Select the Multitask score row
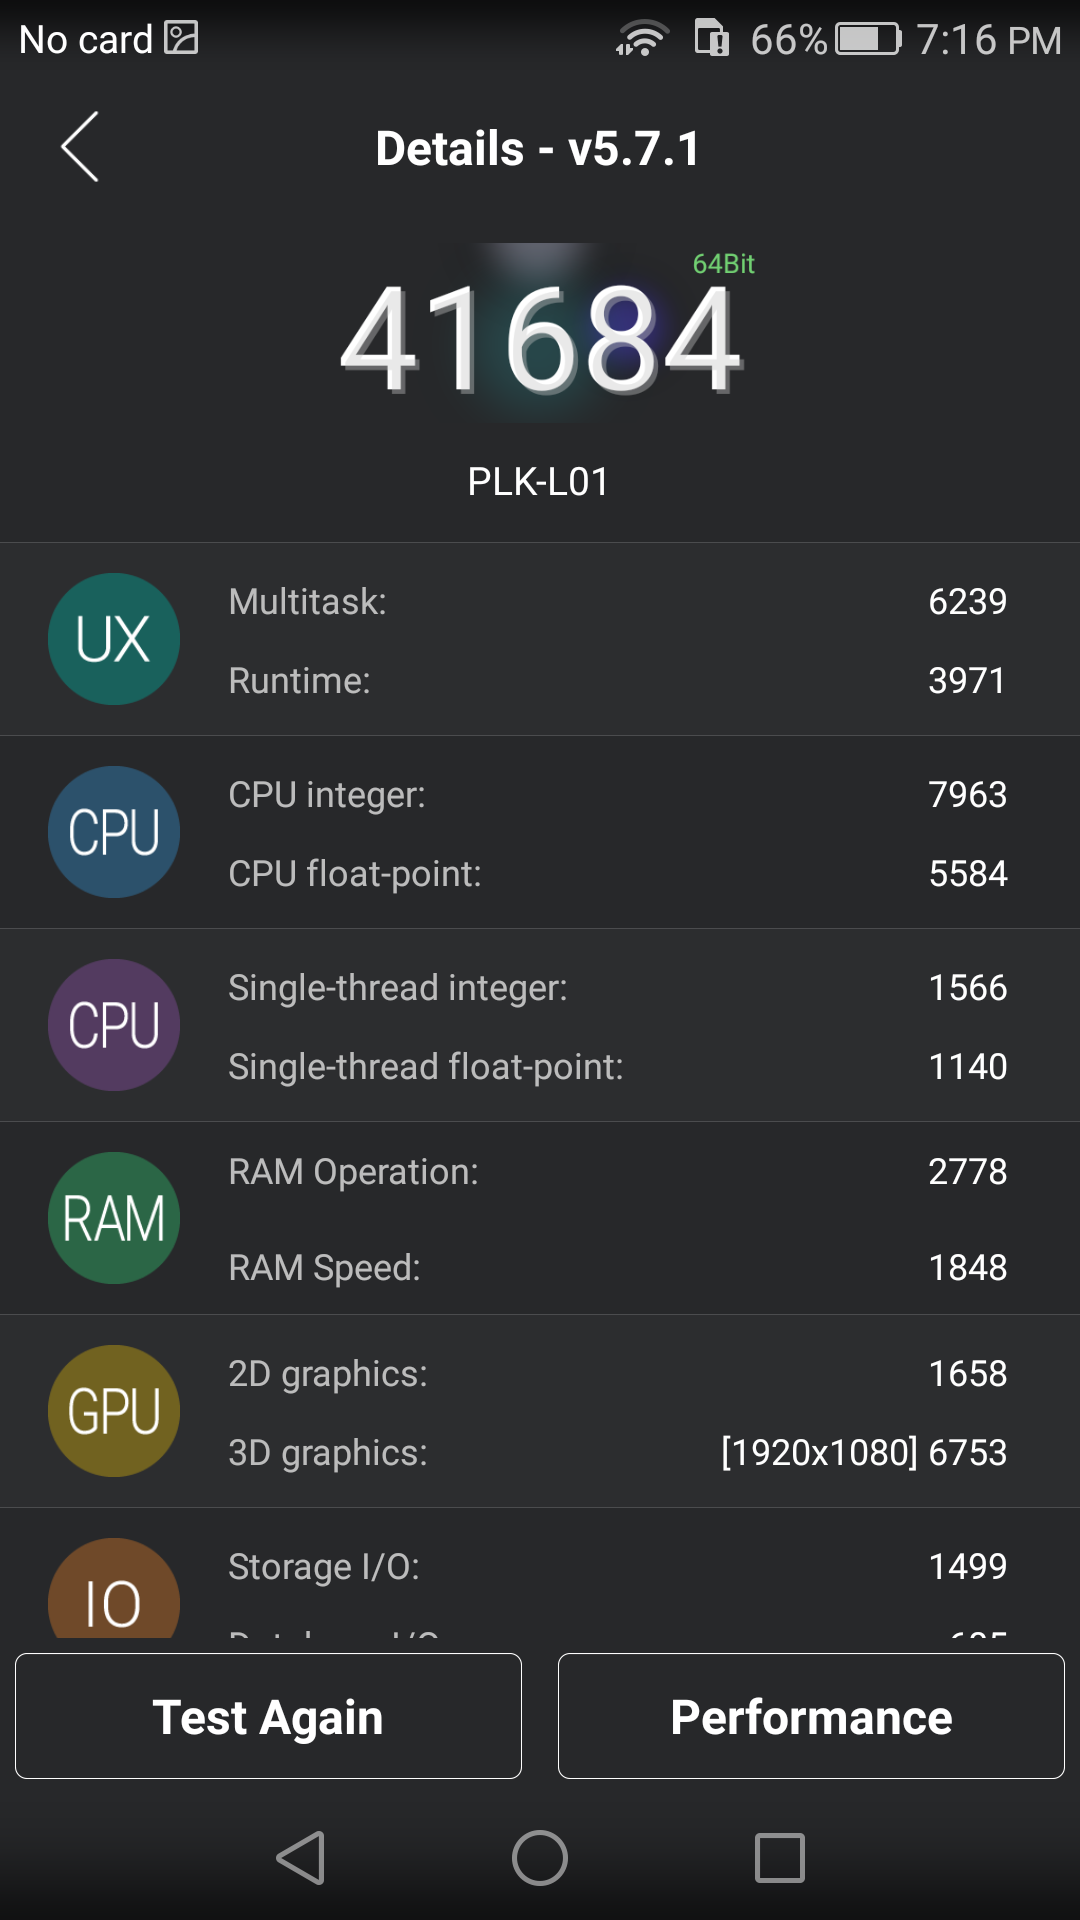 pyautogui.click(x=617, y=602)
